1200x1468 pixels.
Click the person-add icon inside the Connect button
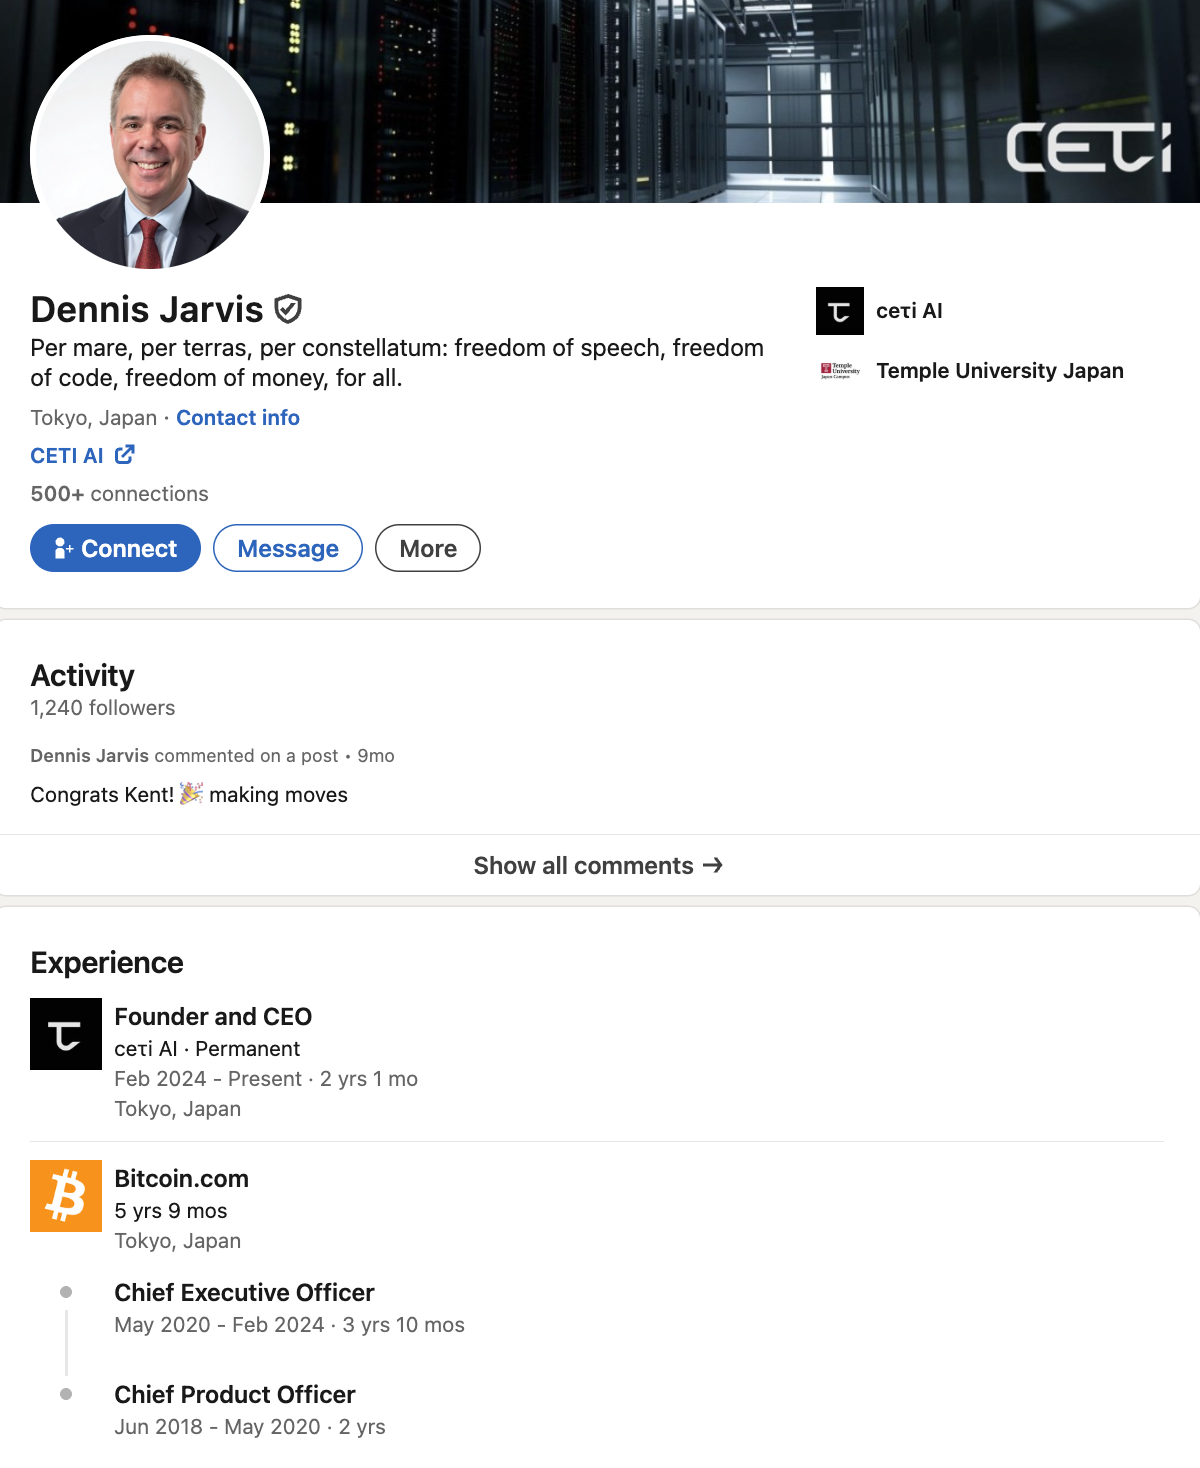pyautogui.click(x=64, y=548)
